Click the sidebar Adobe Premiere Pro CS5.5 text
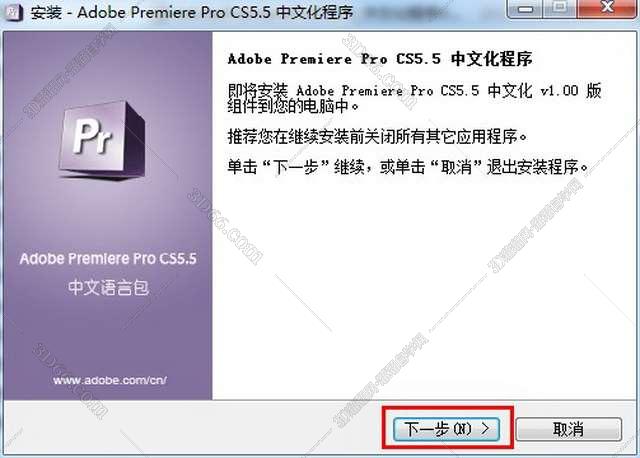The height and width of the screenshot is (458, 640). [108, 259]
